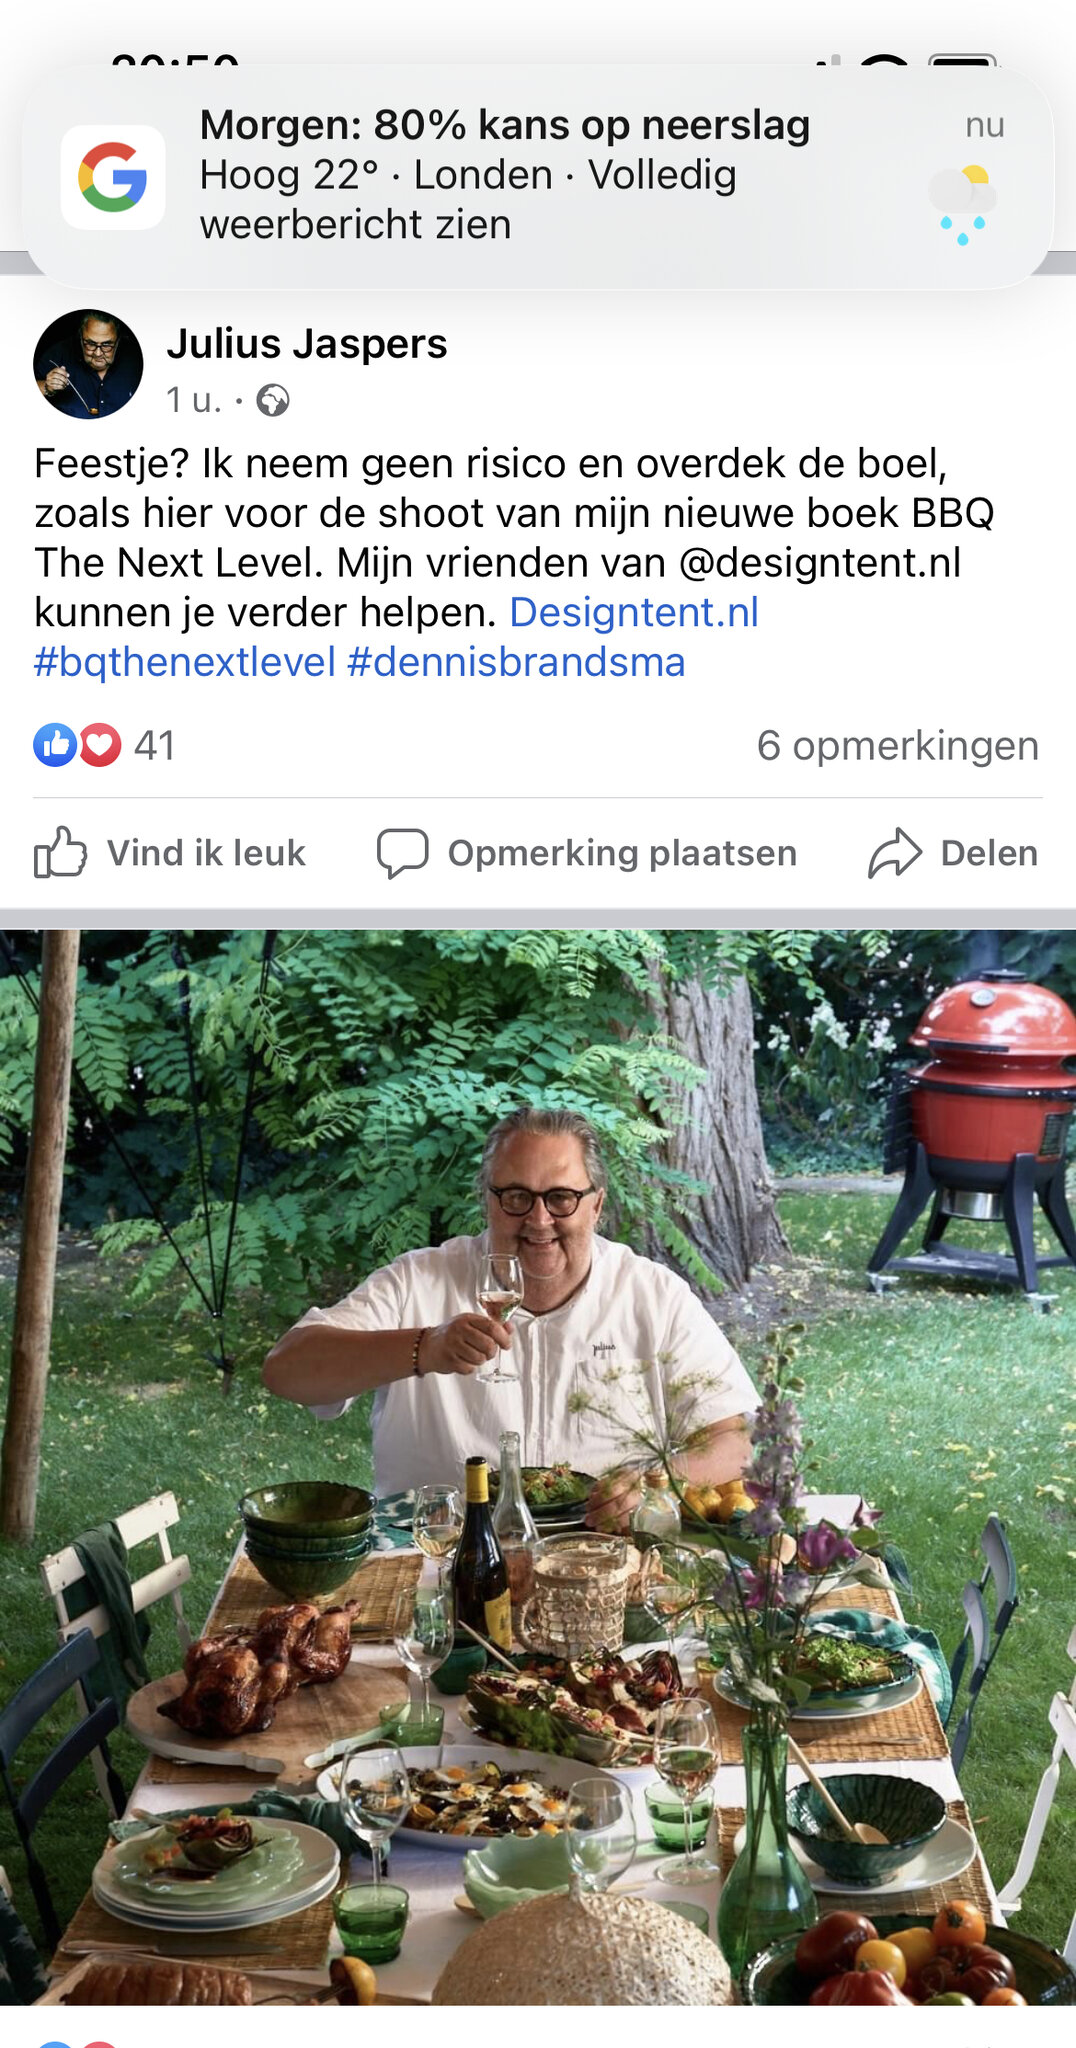Open the #dennisbrandsma hashtag
Viewport: 1076px width, 2048px height.
(516, 662)
